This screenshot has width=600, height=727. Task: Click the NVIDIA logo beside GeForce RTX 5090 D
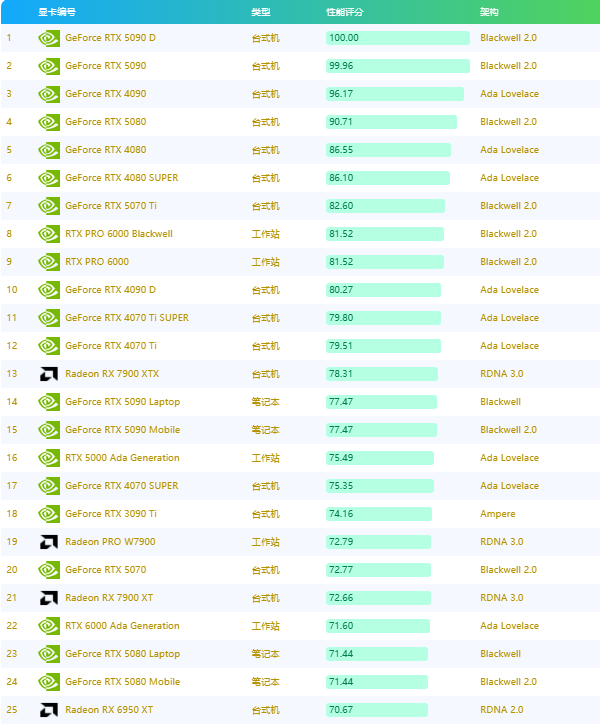click(49, 38)
